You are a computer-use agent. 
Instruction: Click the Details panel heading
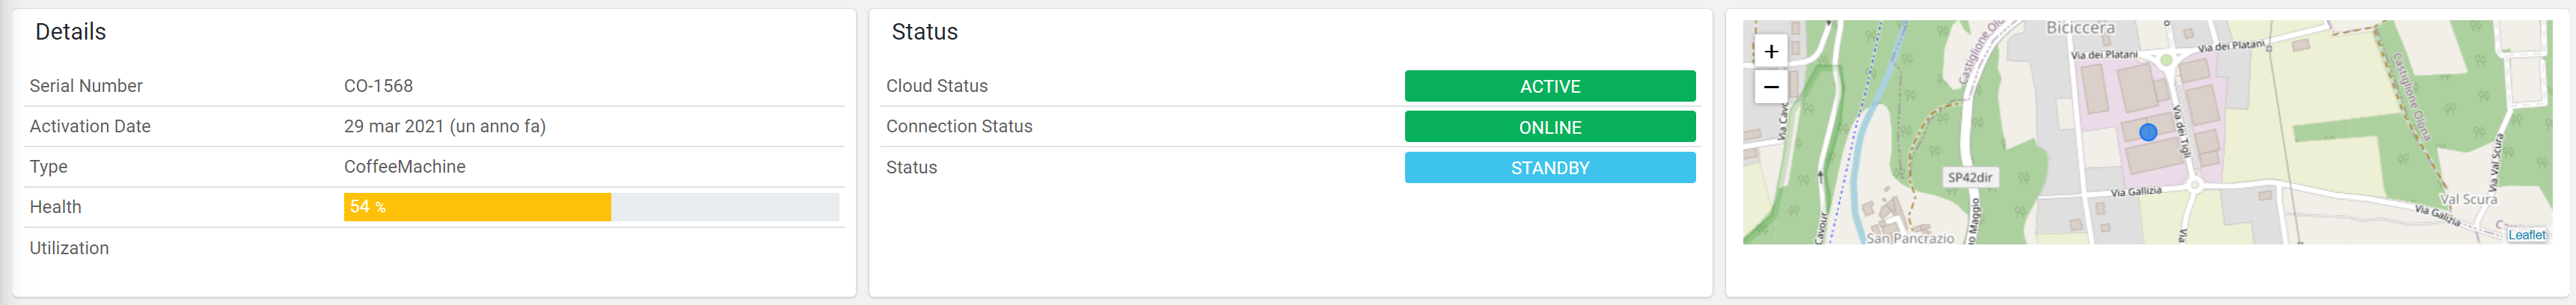[x=71, y=32]
